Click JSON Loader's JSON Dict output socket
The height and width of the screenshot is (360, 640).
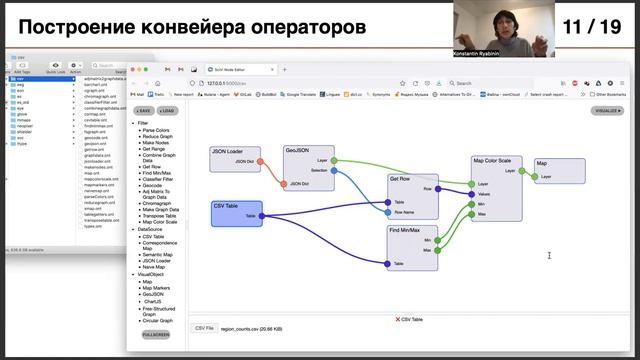tap(260, 162)
